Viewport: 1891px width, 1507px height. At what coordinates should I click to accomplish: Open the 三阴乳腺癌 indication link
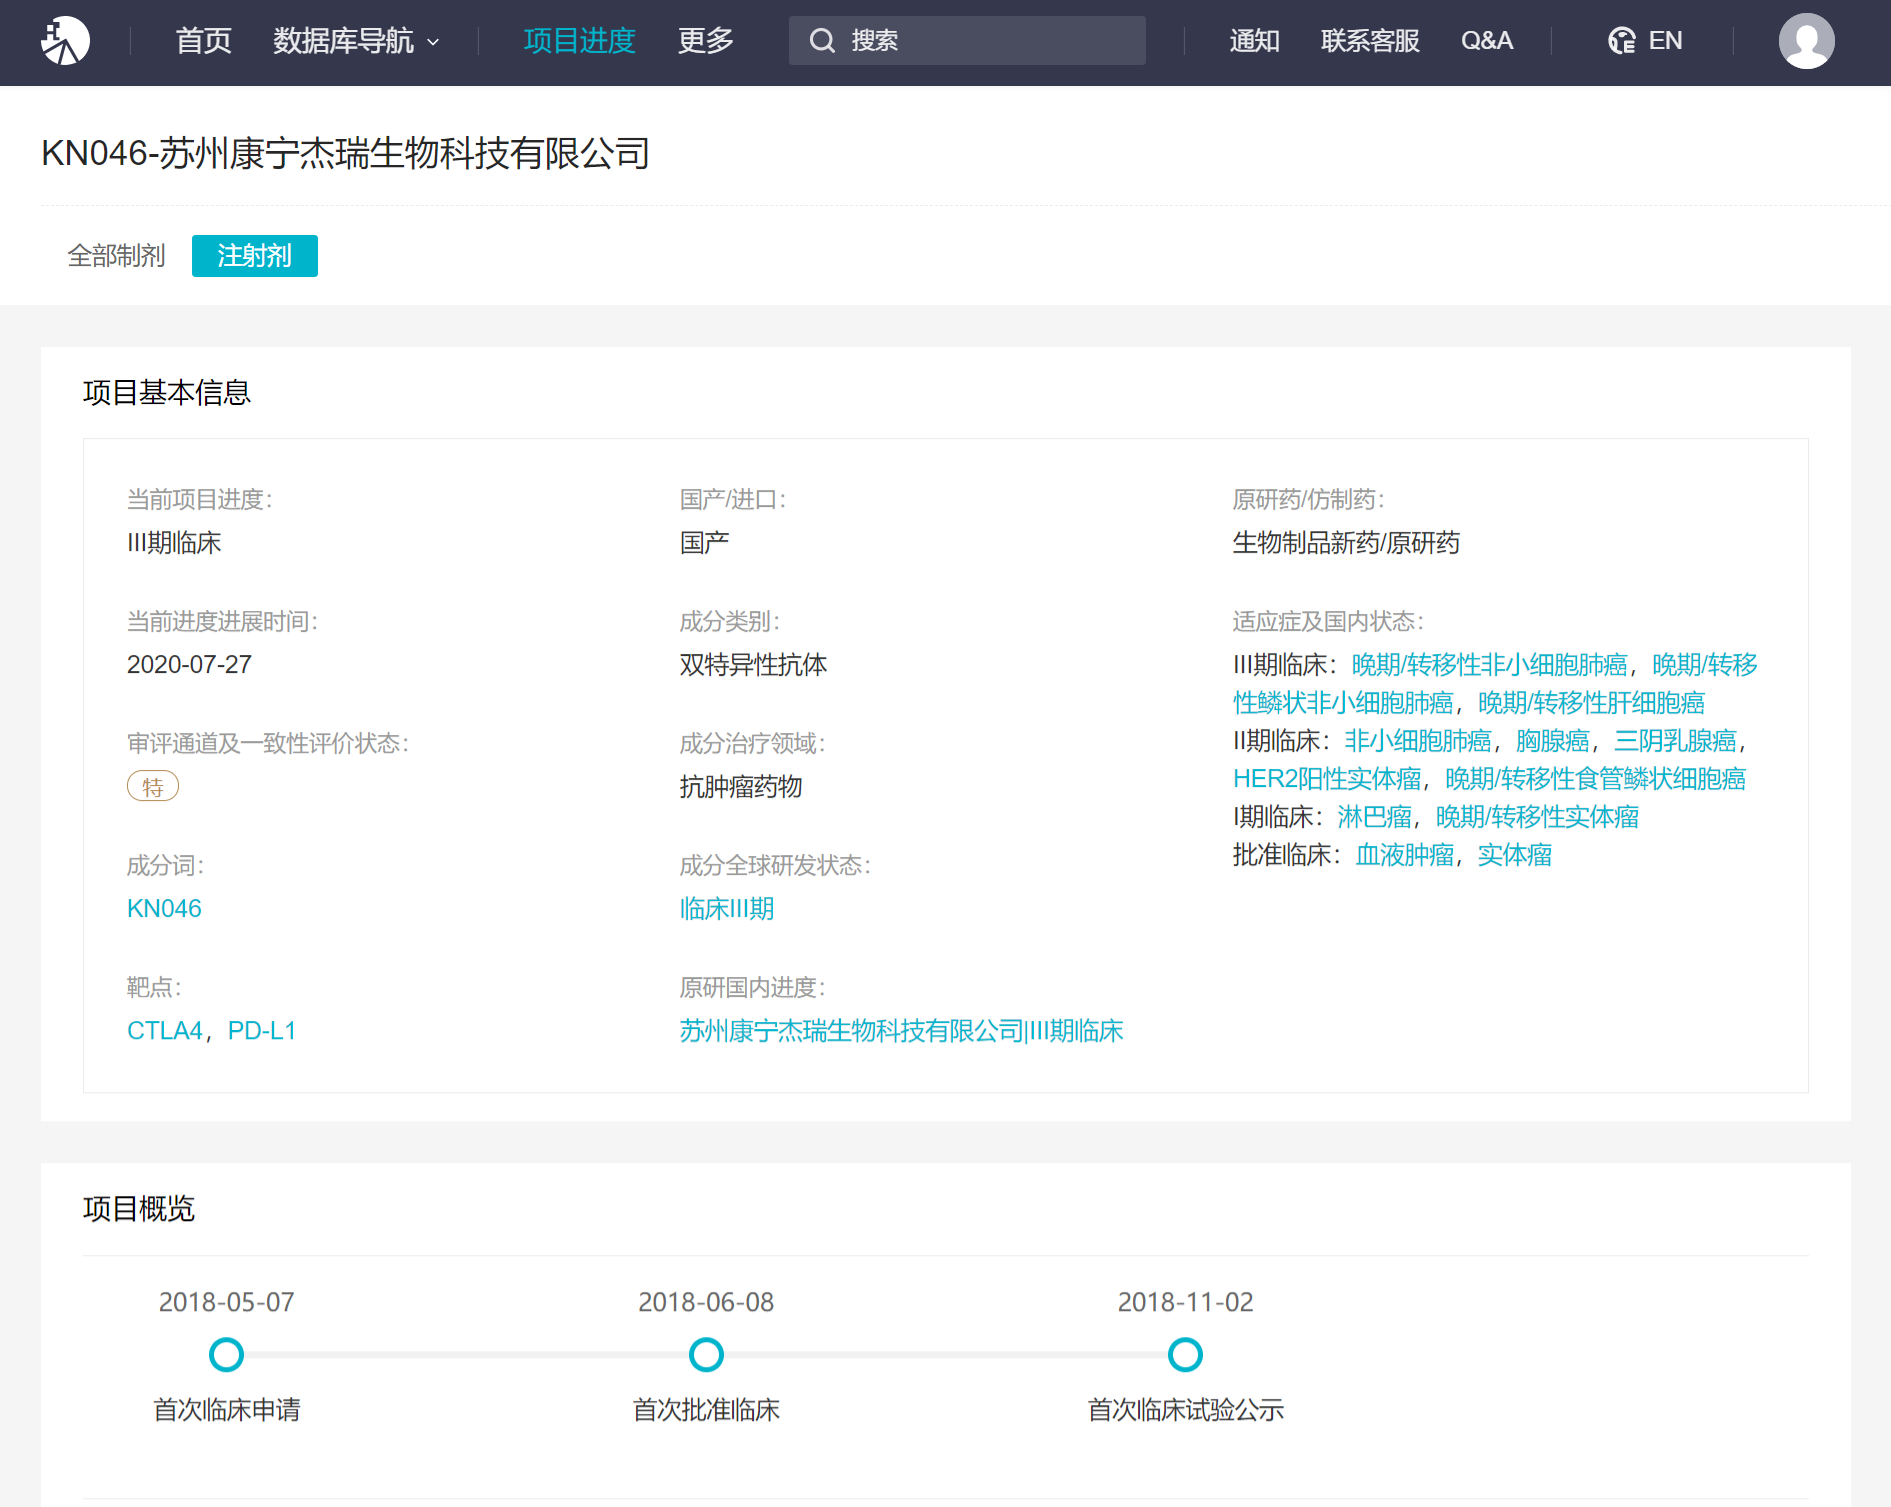(1675, 740)
